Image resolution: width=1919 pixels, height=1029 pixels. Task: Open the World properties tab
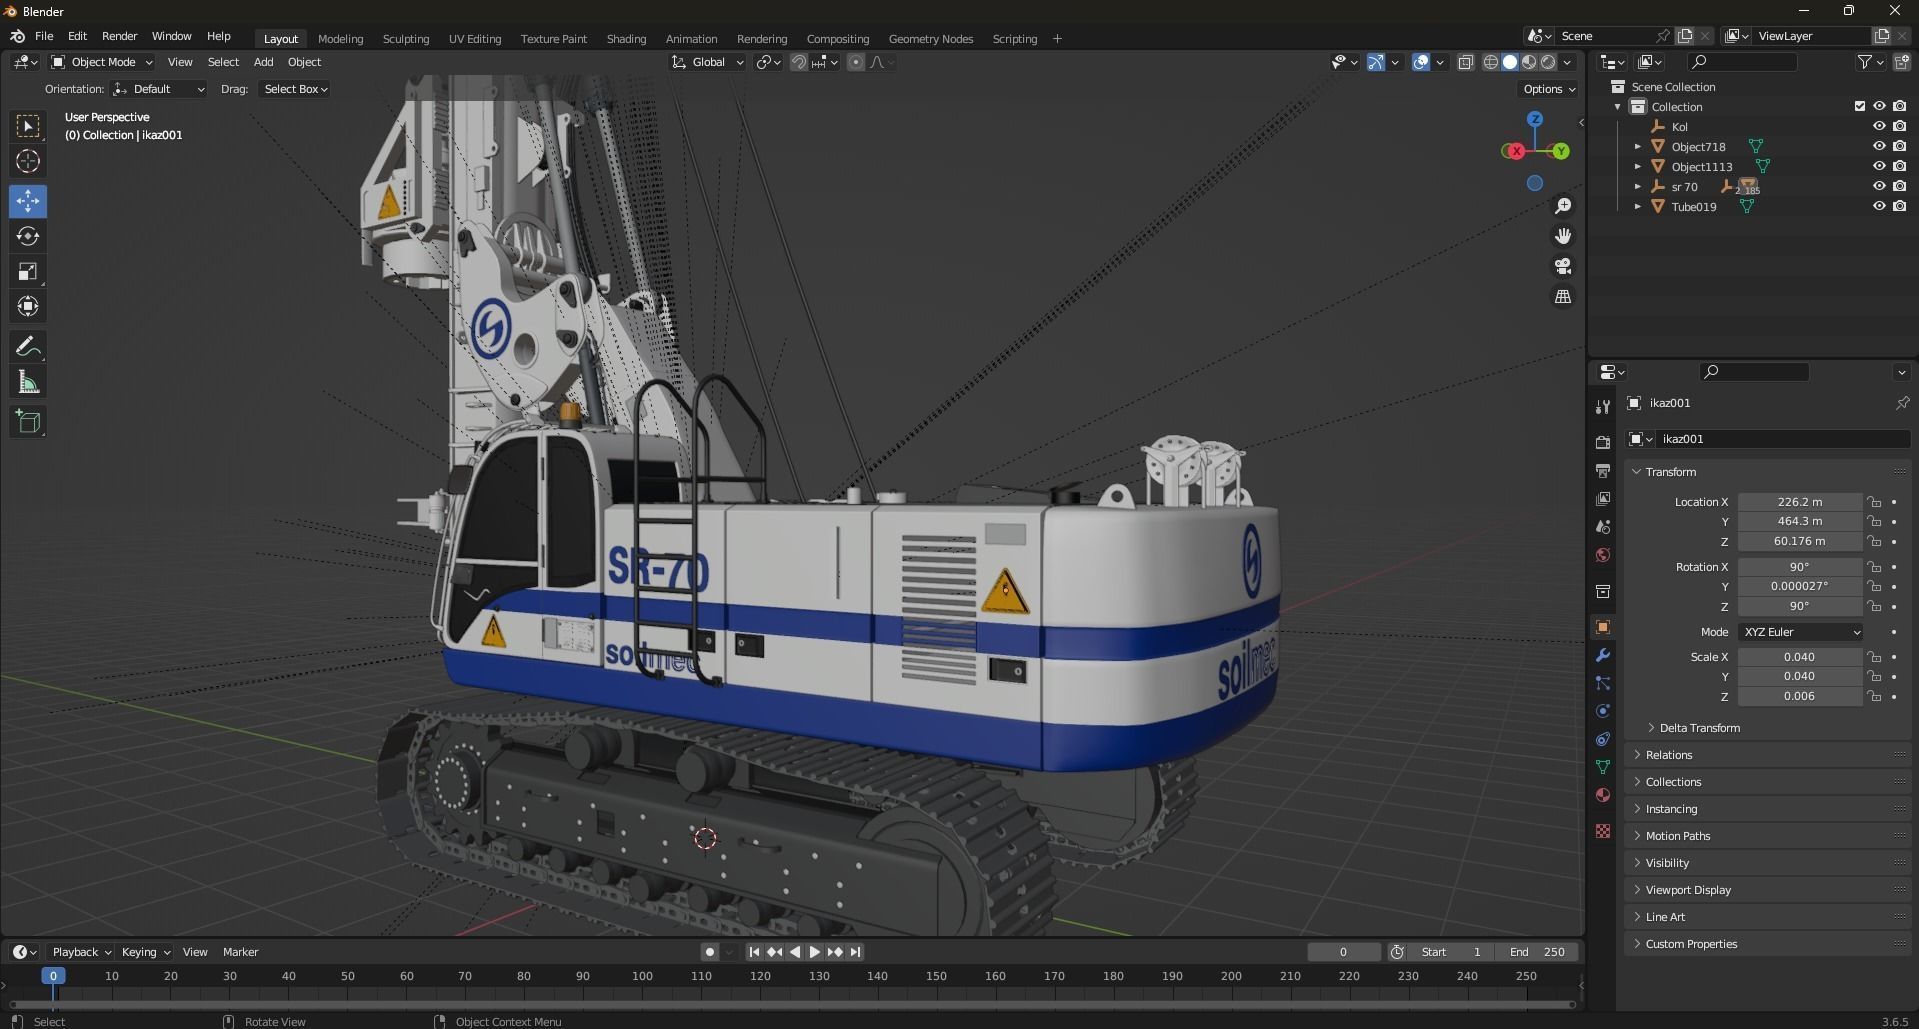click(x=1603, y=555)
